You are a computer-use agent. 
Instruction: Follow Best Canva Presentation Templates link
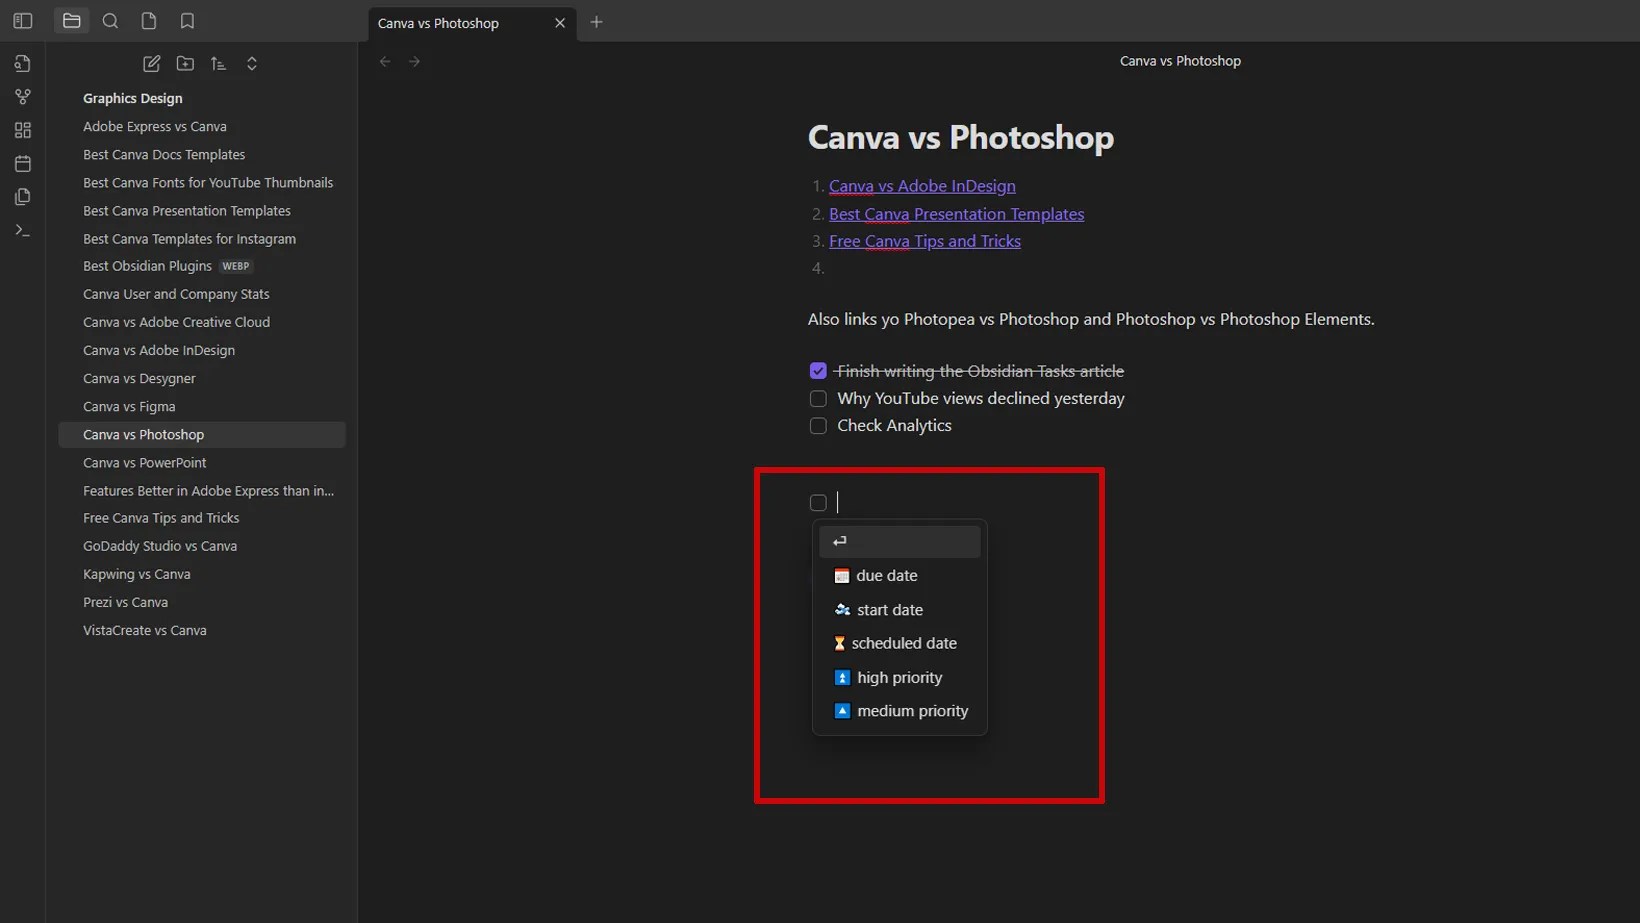[x=956, y=214]
